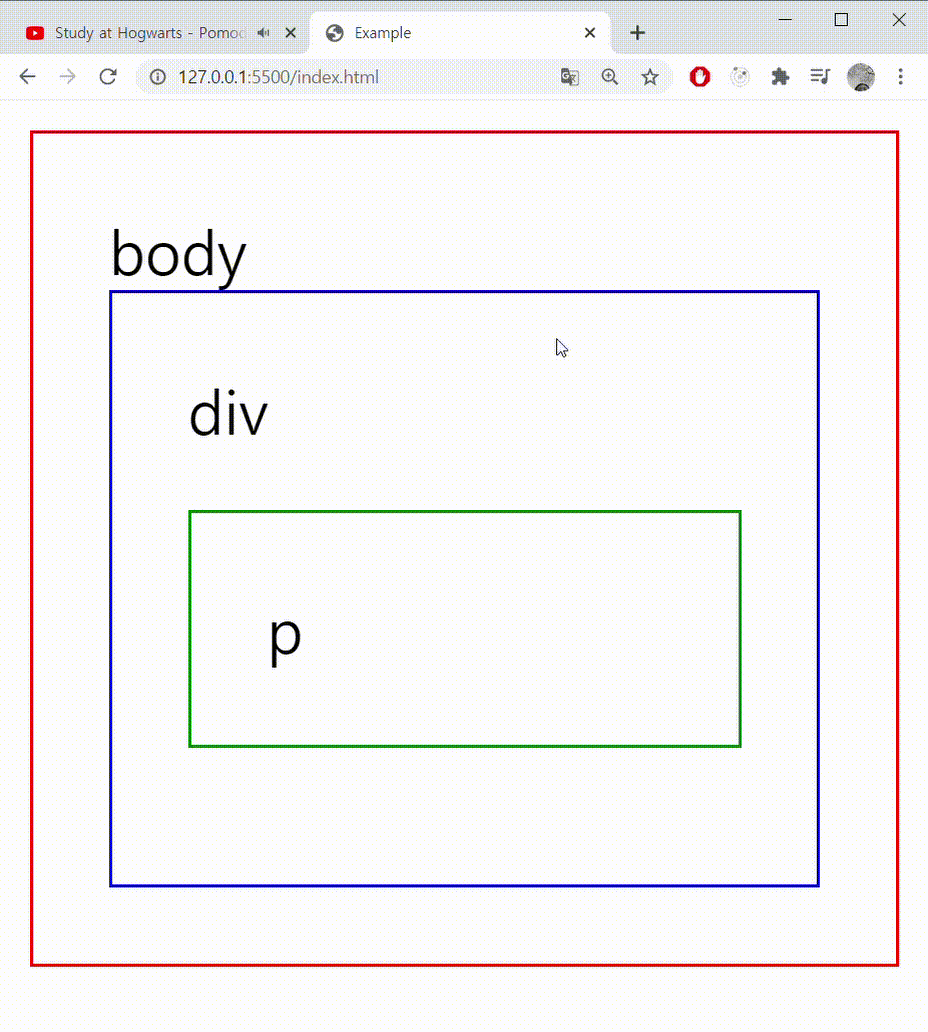Viewport: 928px width, 1032px height.
Task: Open the Google Translate page icon
Action: tap(570, 77)
